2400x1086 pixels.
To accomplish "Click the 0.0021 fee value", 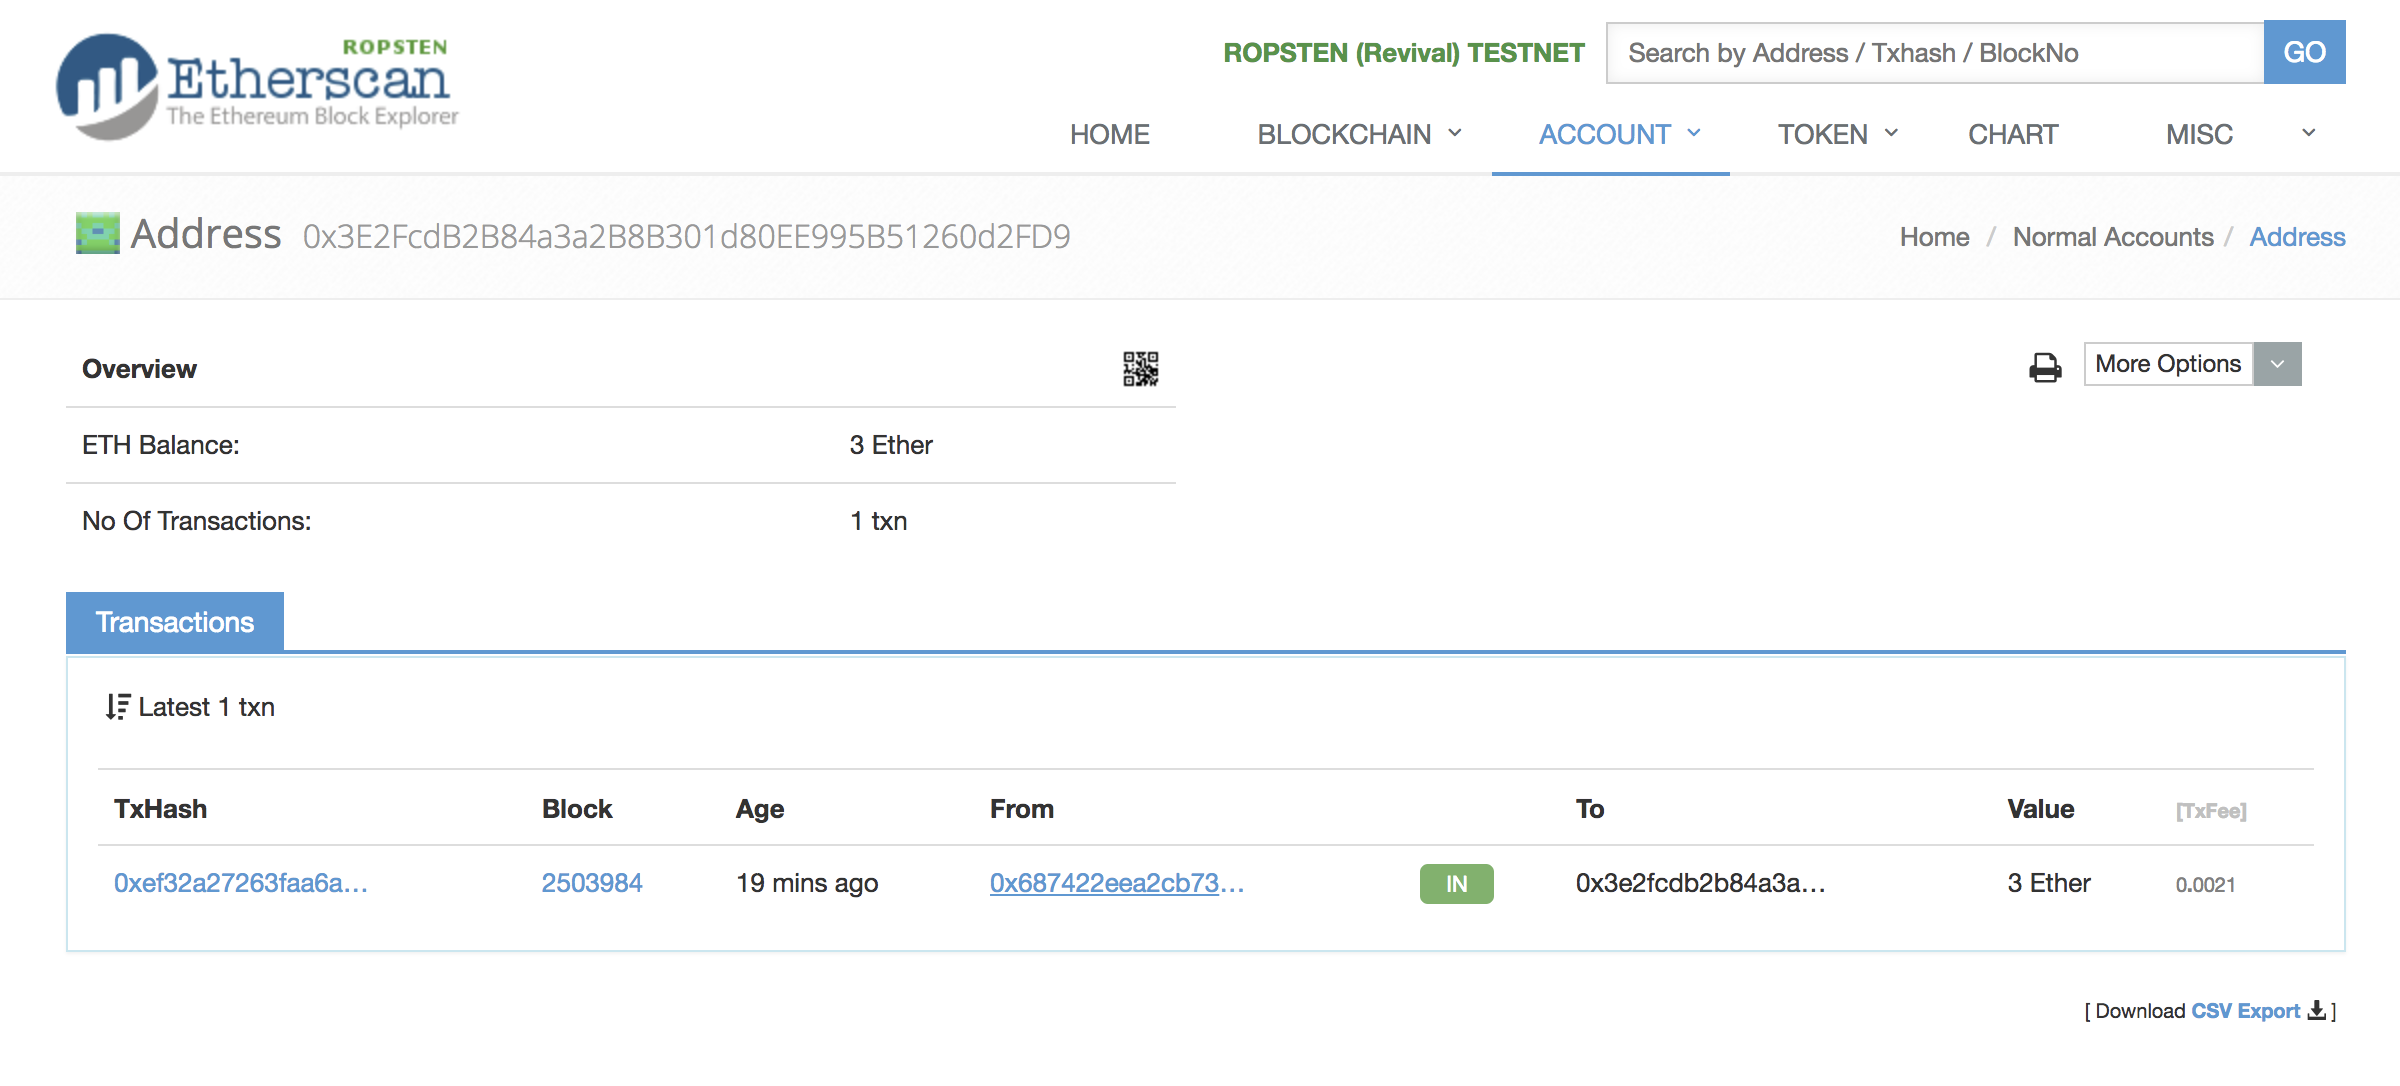I will (2205, 885).
